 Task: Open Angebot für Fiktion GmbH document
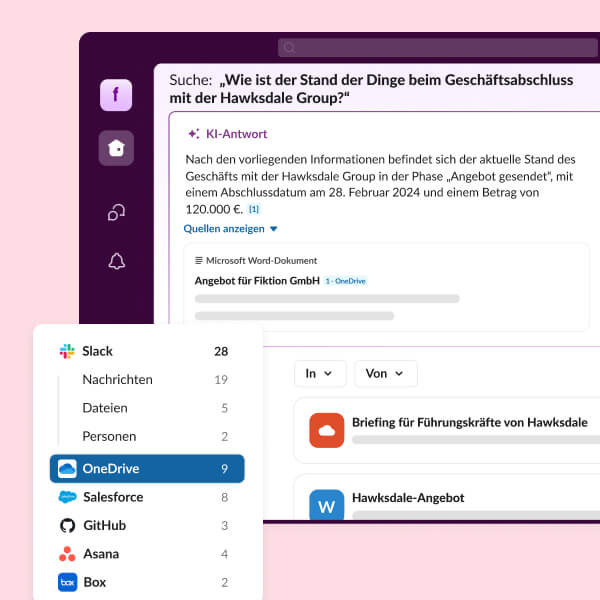point(257,281)
